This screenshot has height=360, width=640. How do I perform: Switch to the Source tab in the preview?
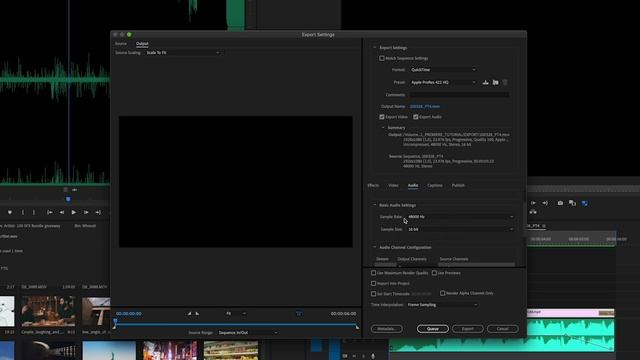coord(121,44)
